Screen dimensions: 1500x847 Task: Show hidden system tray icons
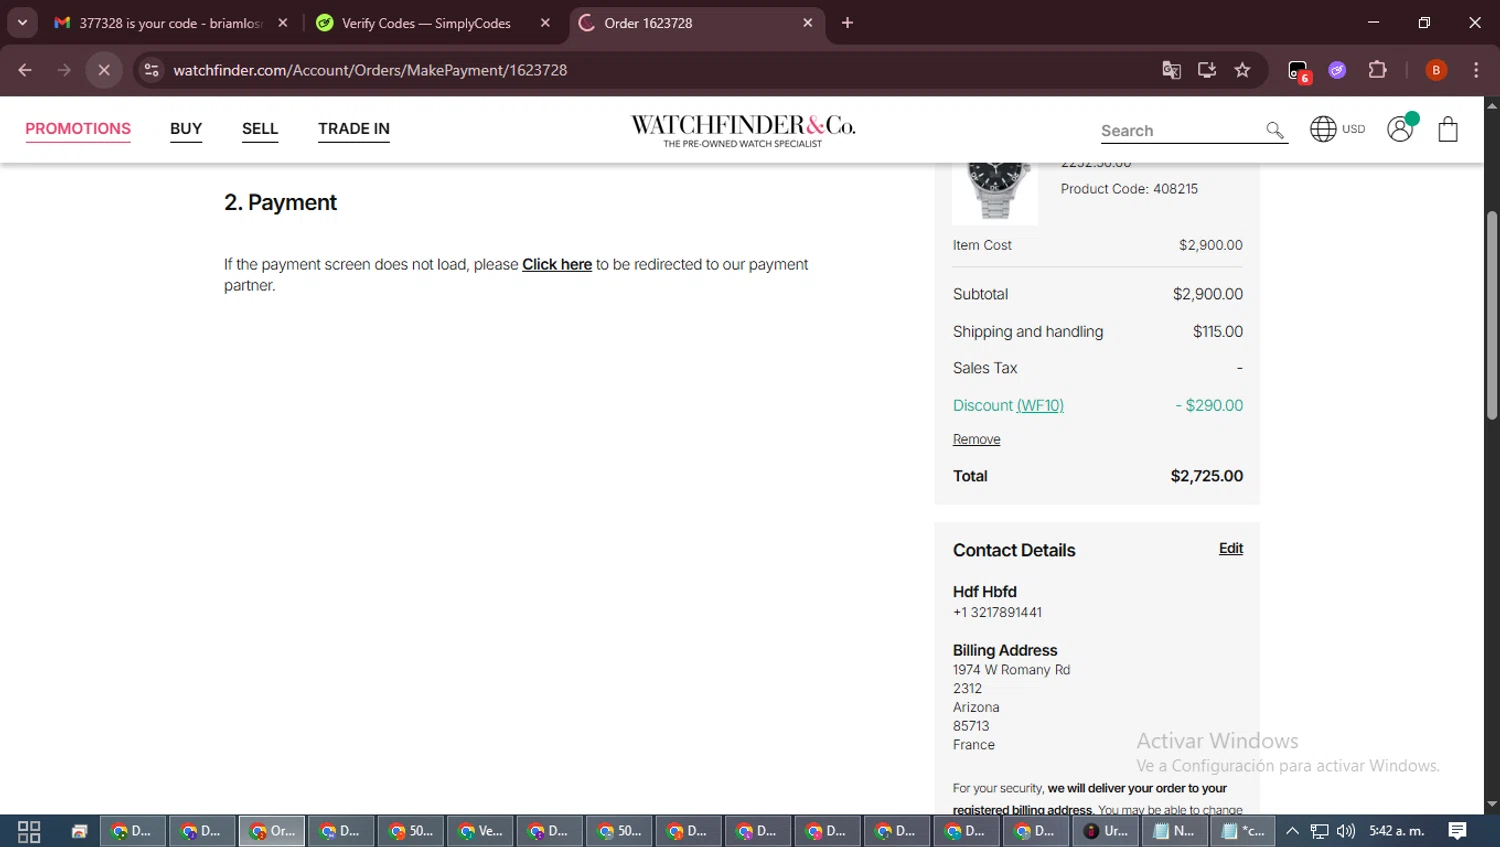pyautogui.click(x=1292, y=831)
